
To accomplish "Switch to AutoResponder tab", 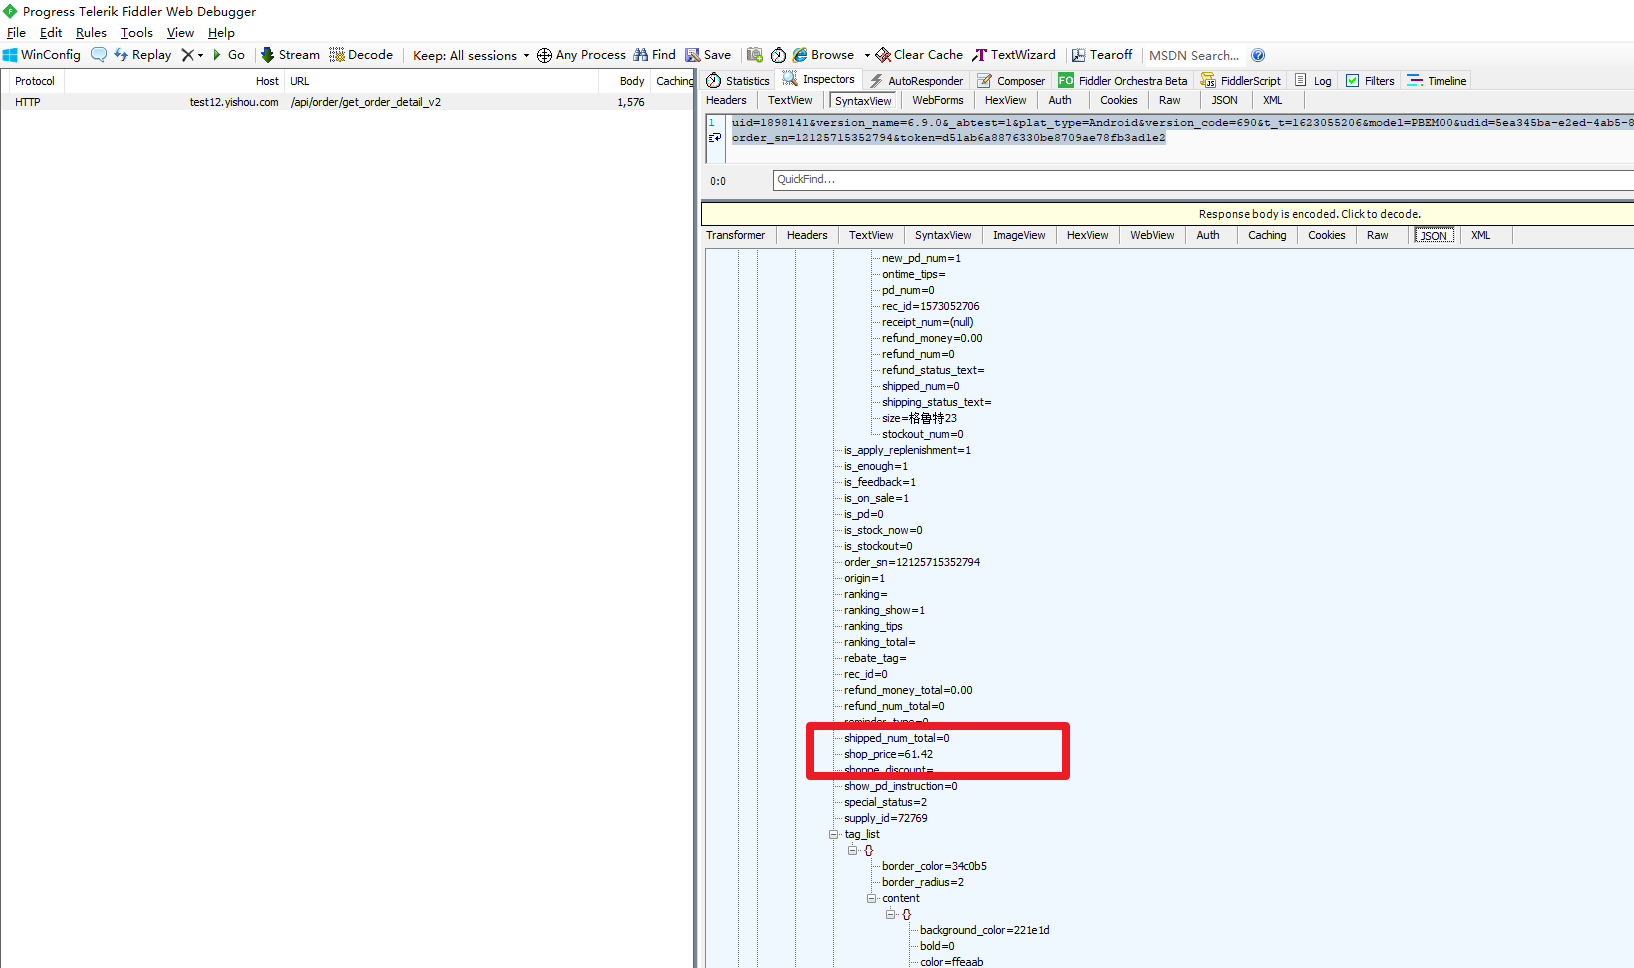I will click(916, 81).
